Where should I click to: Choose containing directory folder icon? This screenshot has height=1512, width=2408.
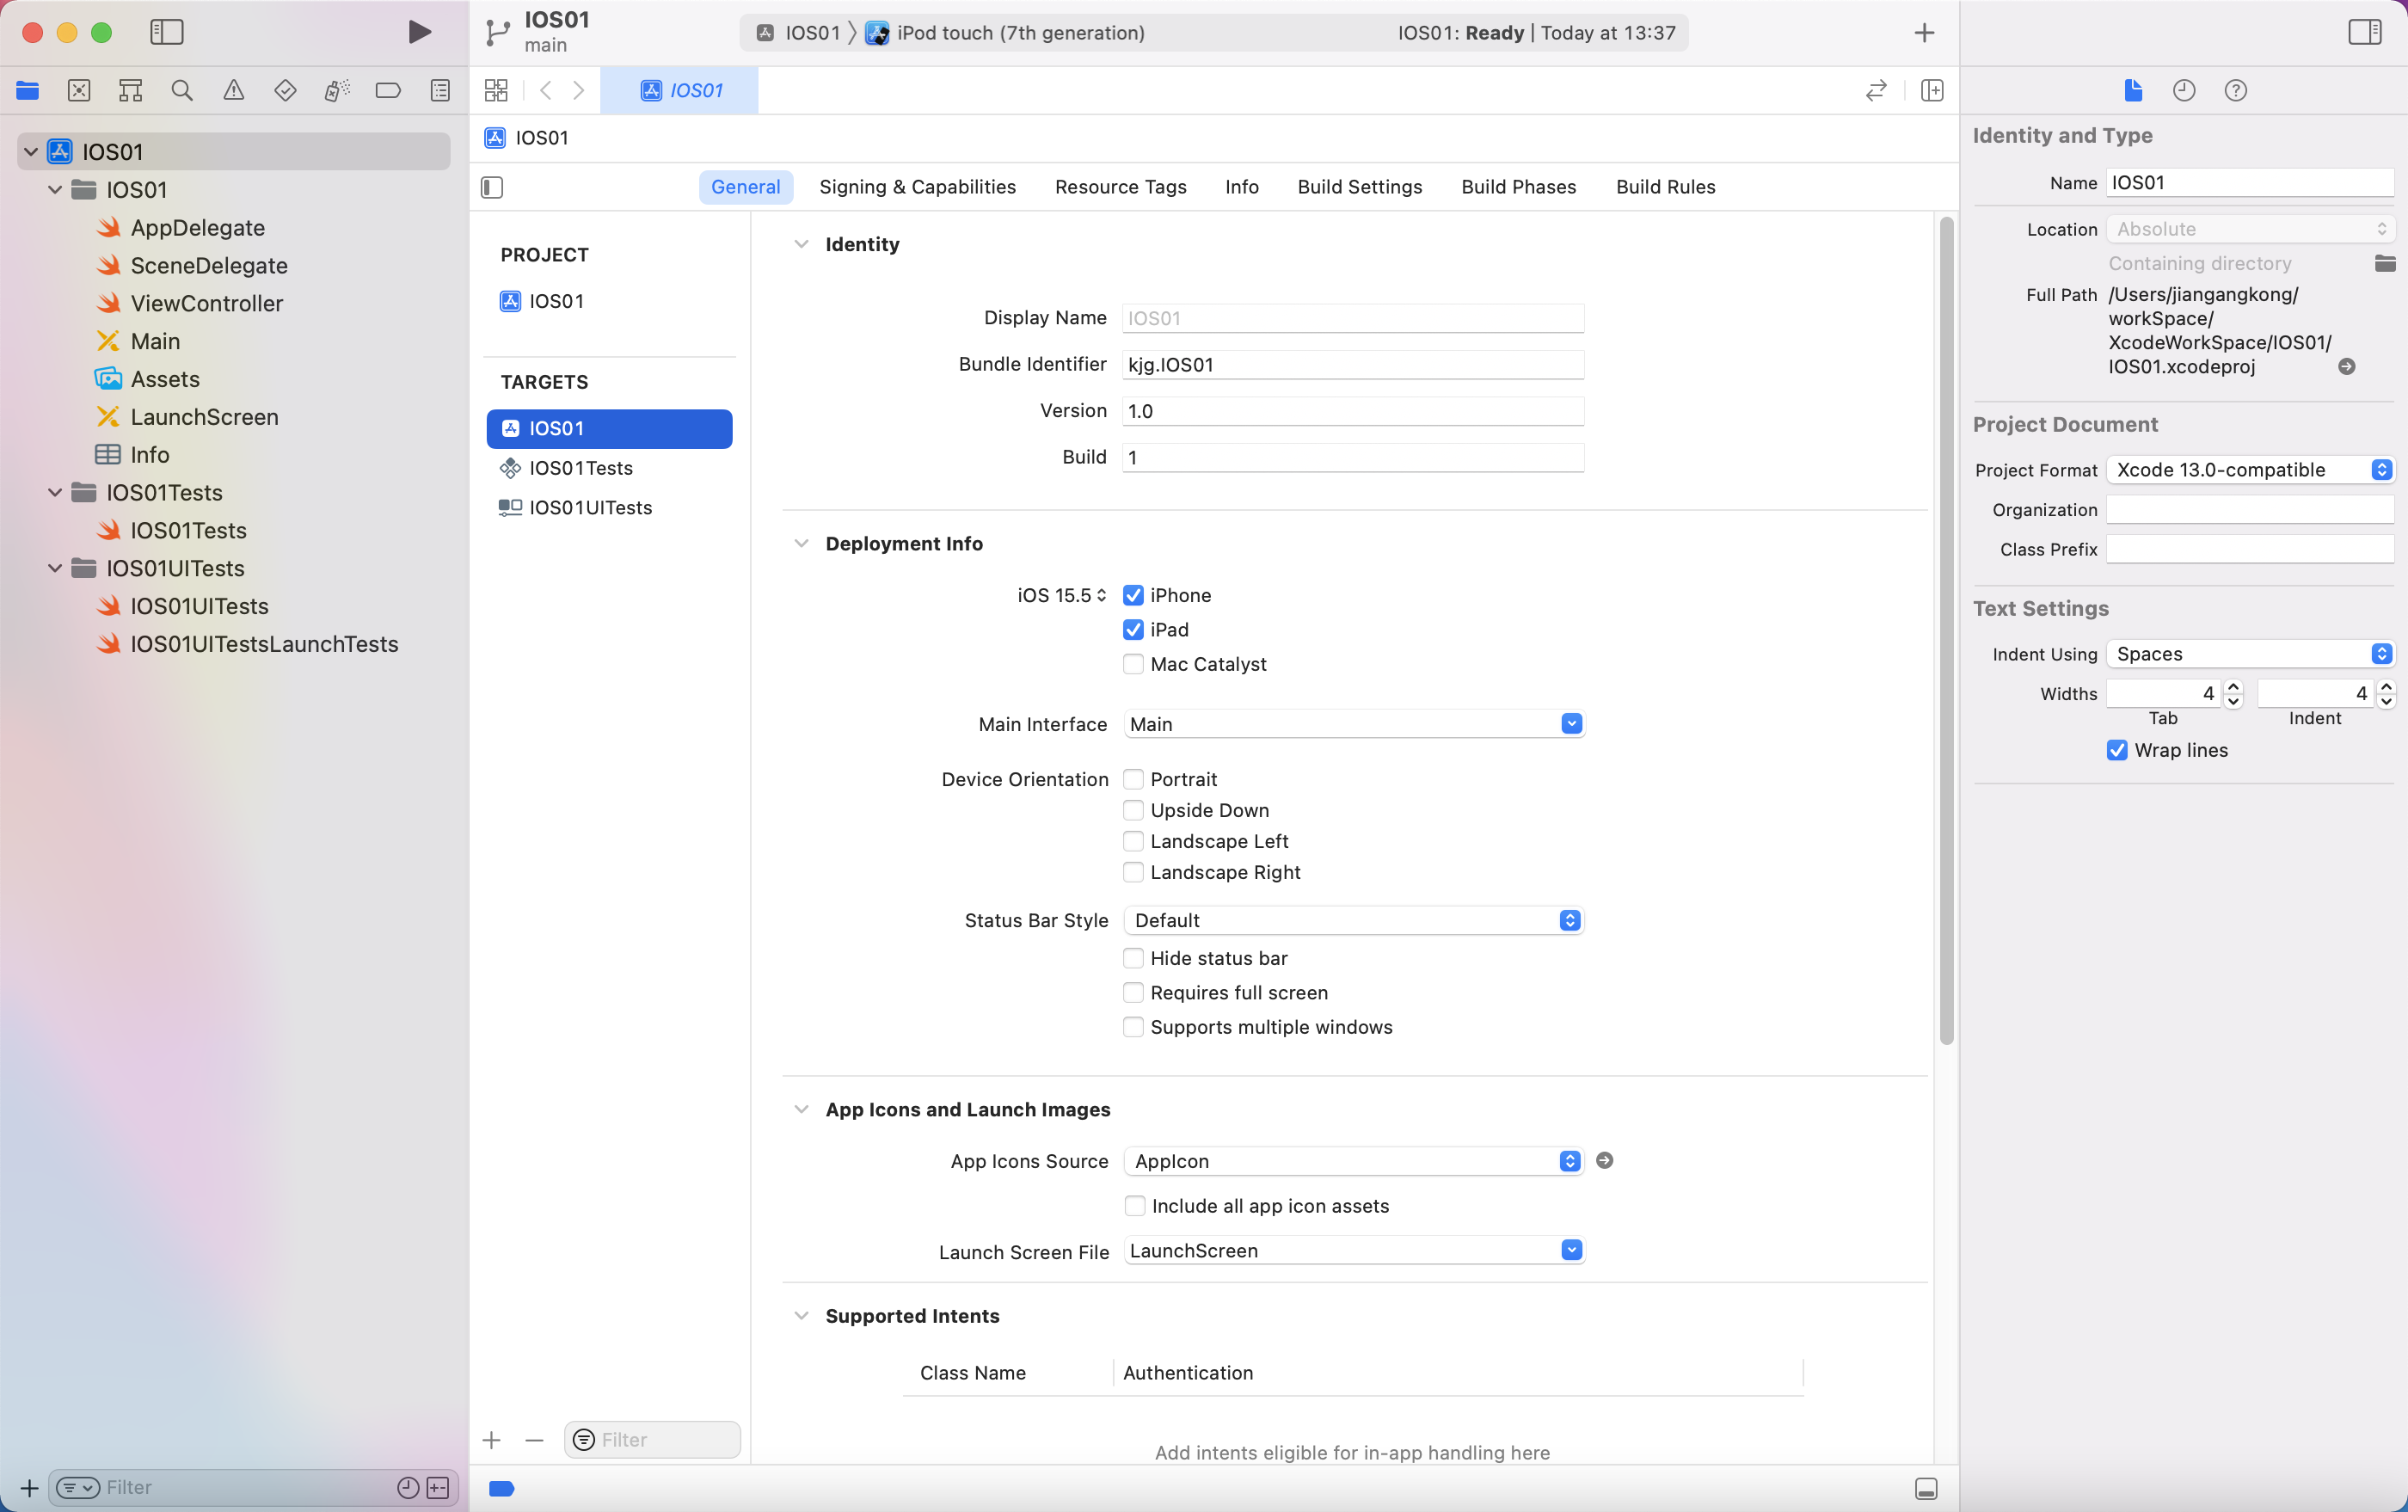point(2385,263)
